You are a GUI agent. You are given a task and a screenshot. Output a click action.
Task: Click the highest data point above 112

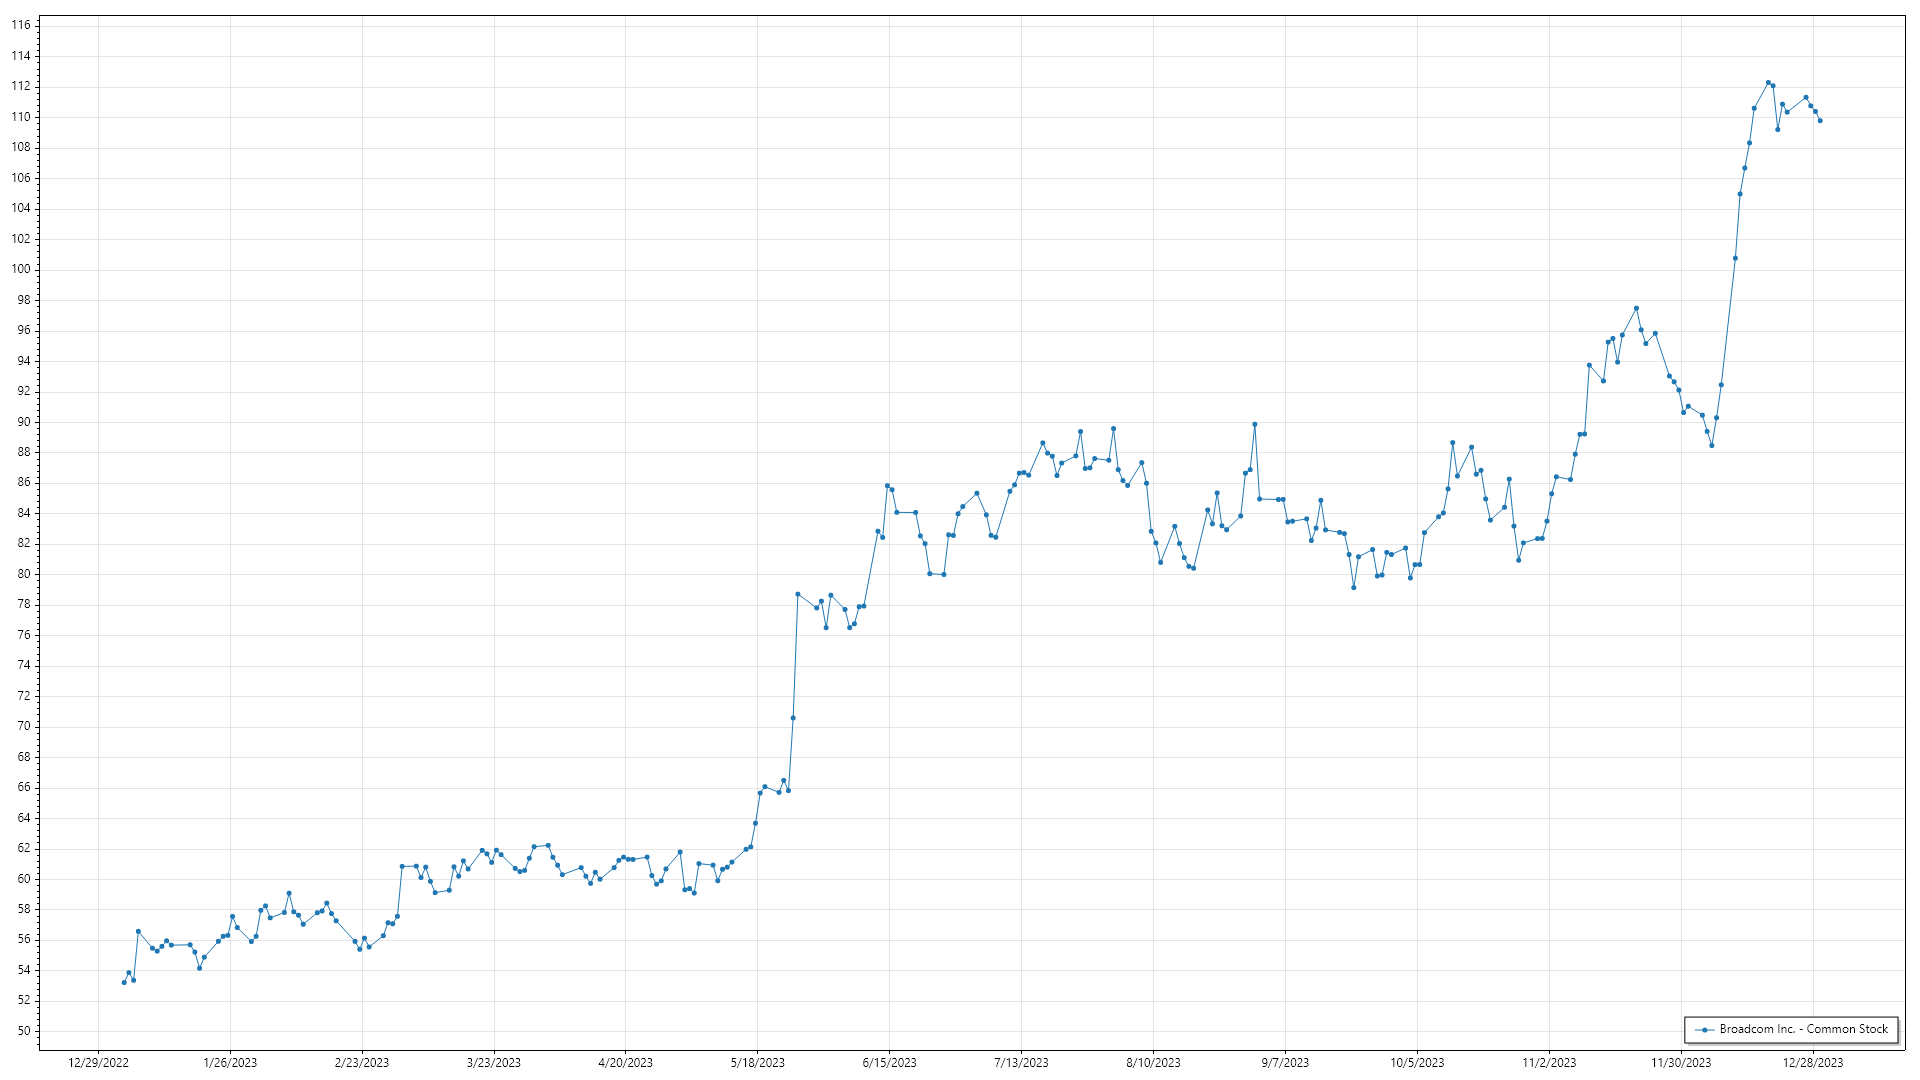point(1768,83)
